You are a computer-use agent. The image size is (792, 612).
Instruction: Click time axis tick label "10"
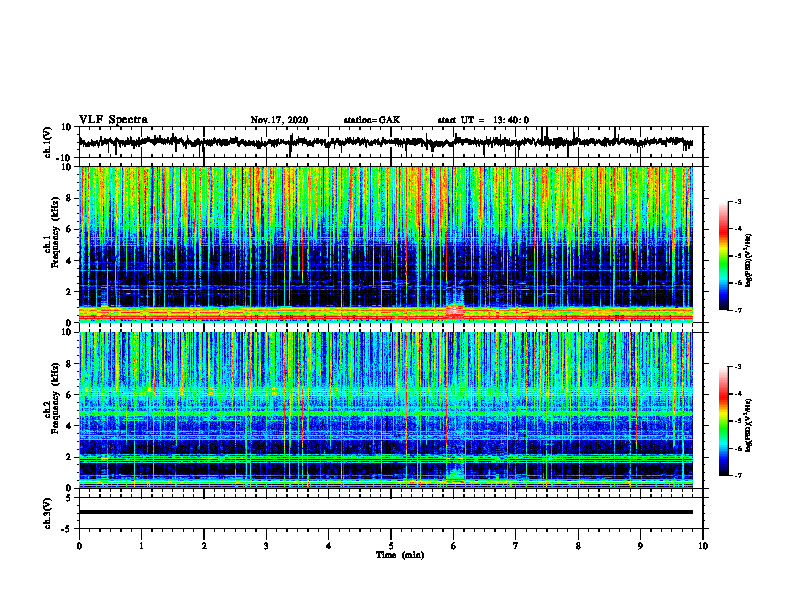703,546
